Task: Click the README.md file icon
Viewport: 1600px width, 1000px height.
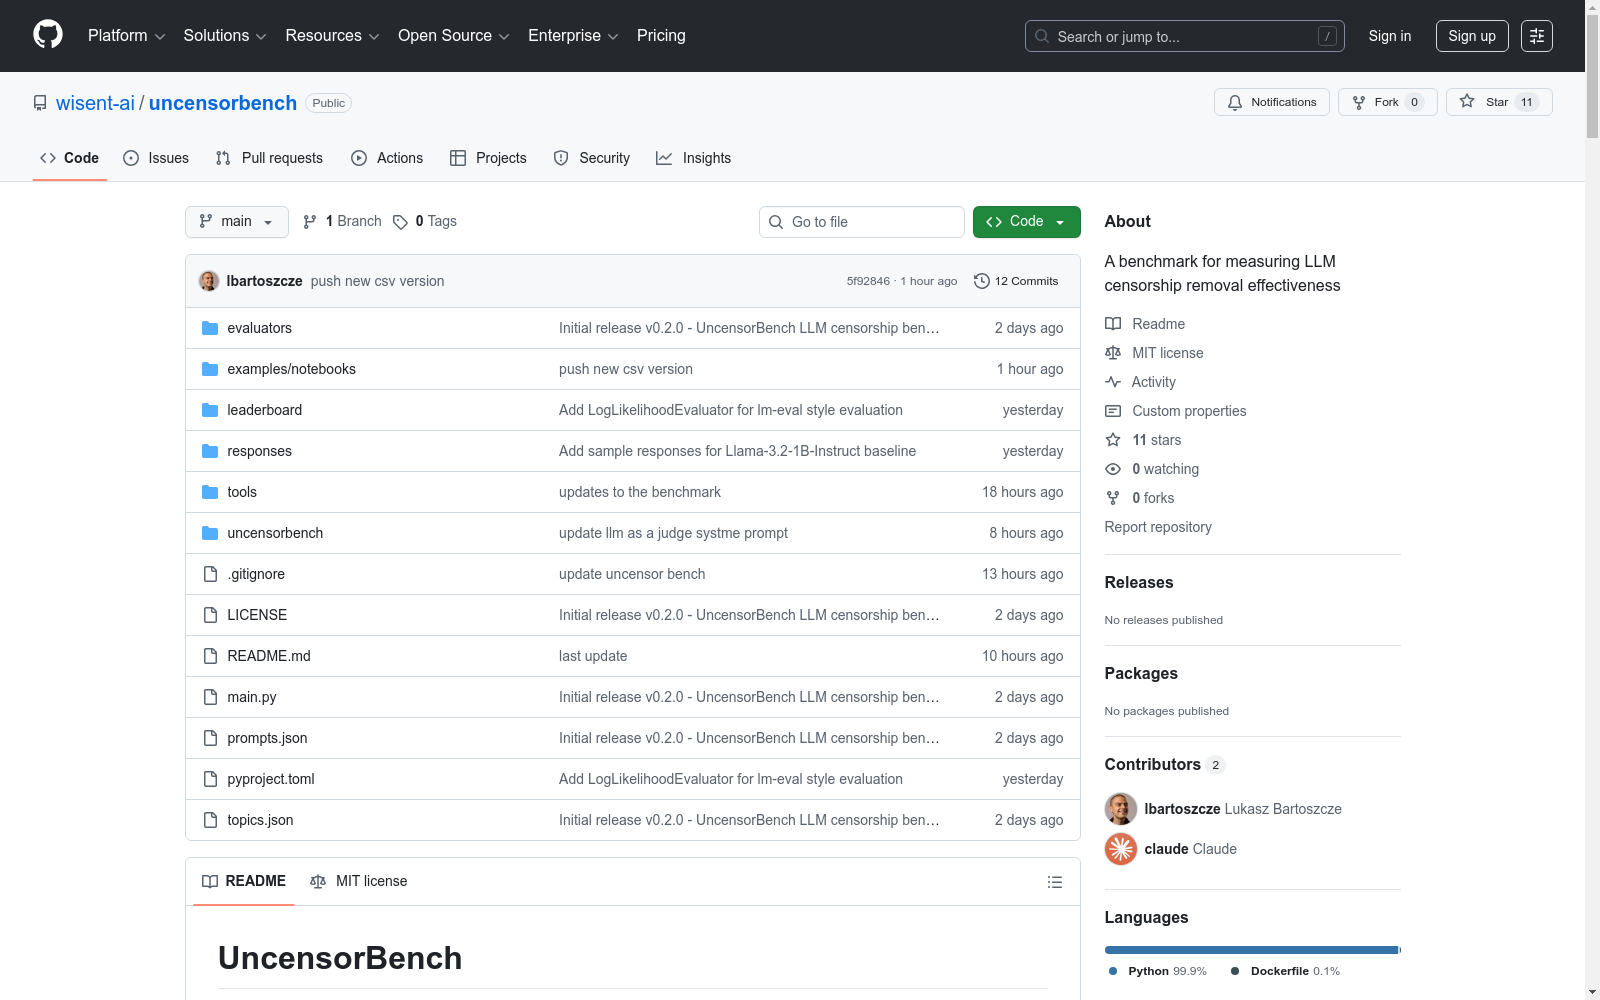Action: tap(210, 656)
